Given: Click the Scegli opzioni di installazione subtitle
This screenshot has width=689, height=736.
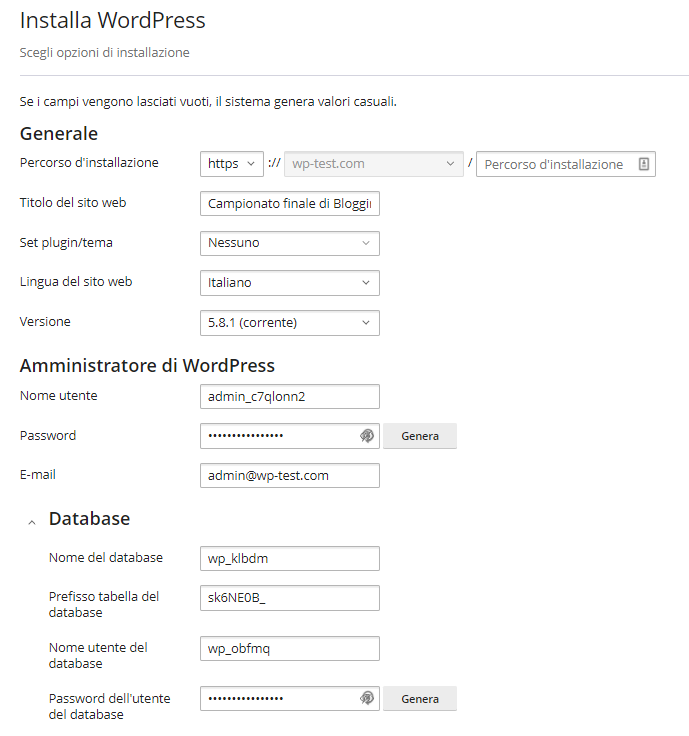Looking at the screenshot, I should pyautogui.click(x=105, y=53).
